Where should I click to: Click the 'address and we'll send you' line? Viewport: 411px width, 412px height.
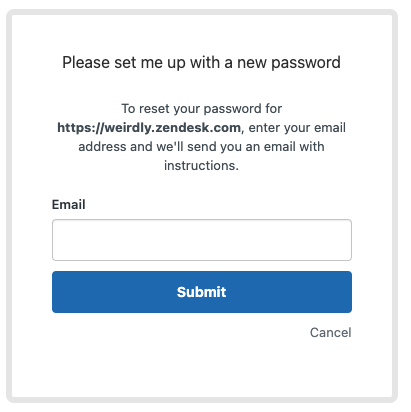(201, 147)
